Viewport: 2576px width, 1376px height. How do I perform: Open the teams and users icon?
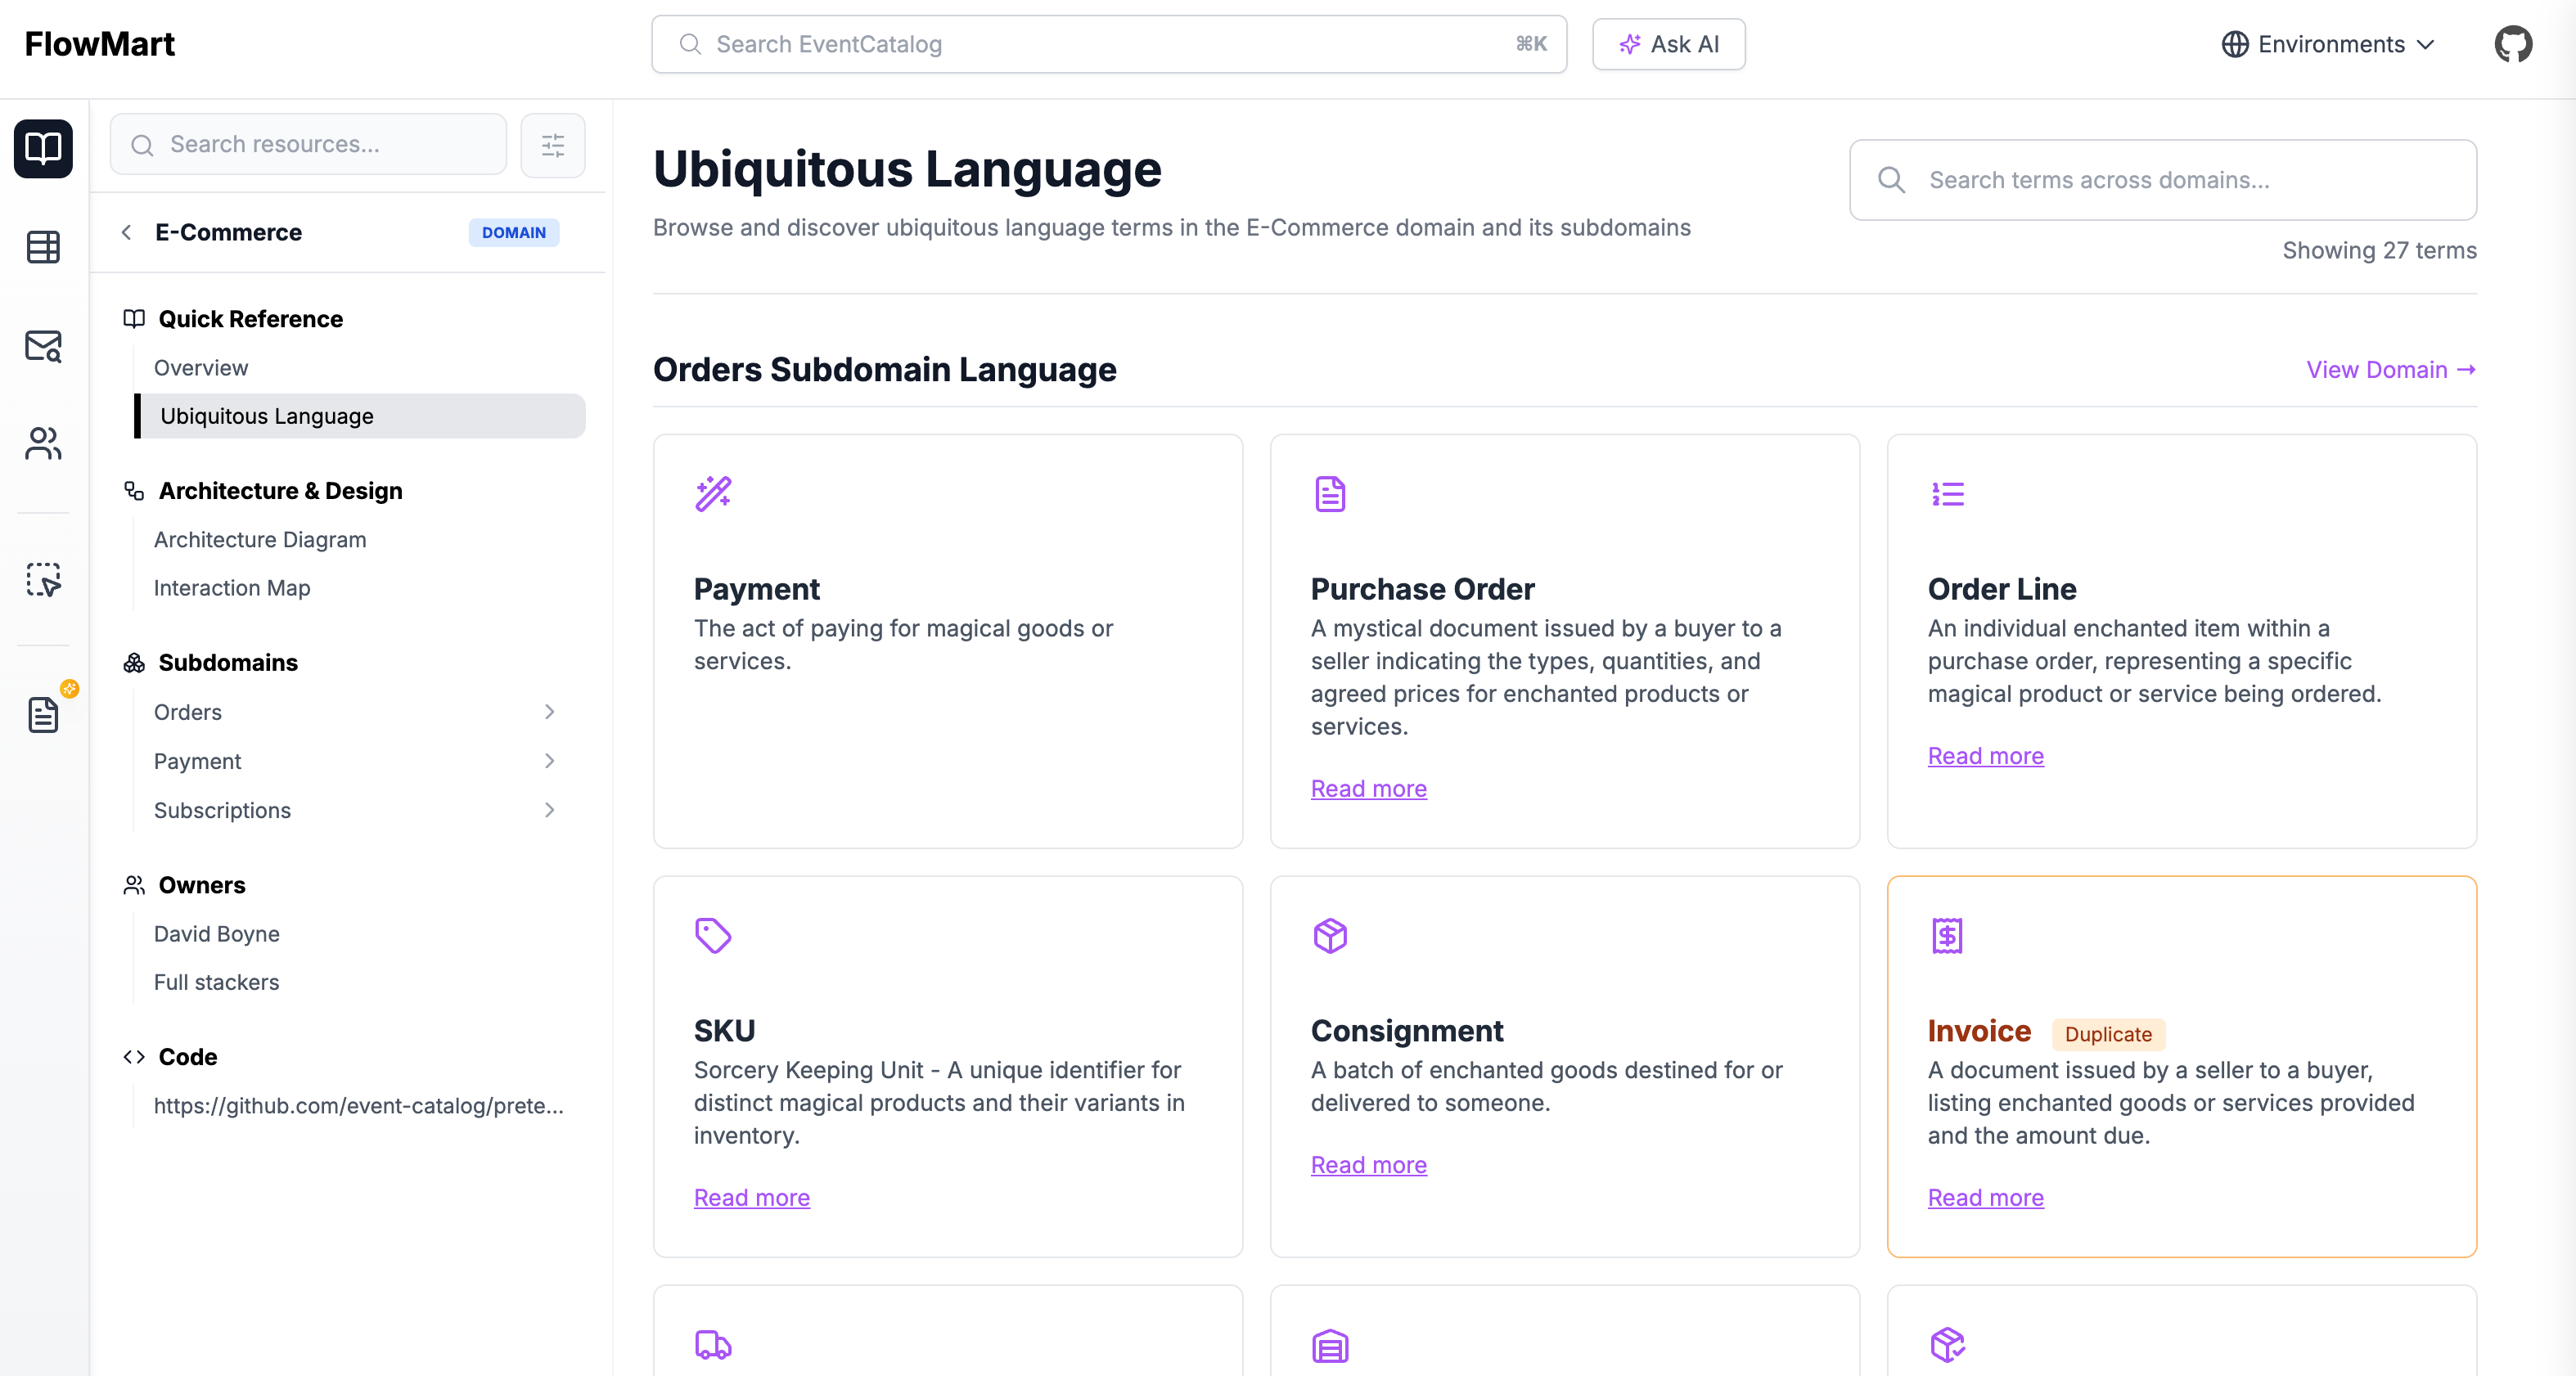(x=43, y=443)
